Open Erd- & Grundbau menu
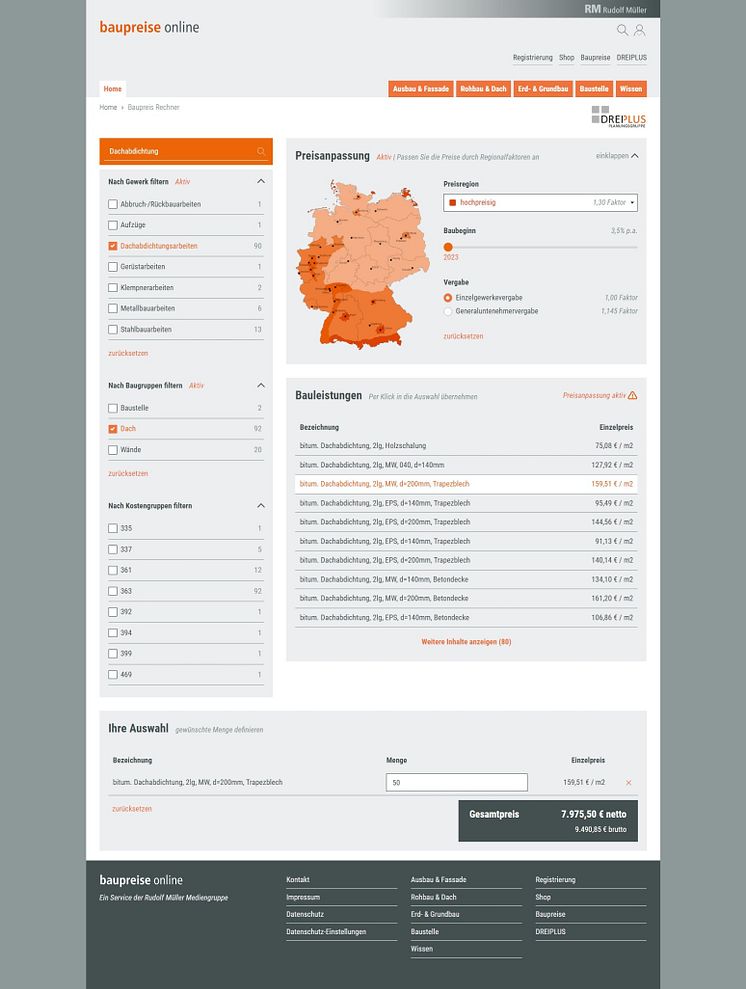746x989 pixels. coord(543,89)
